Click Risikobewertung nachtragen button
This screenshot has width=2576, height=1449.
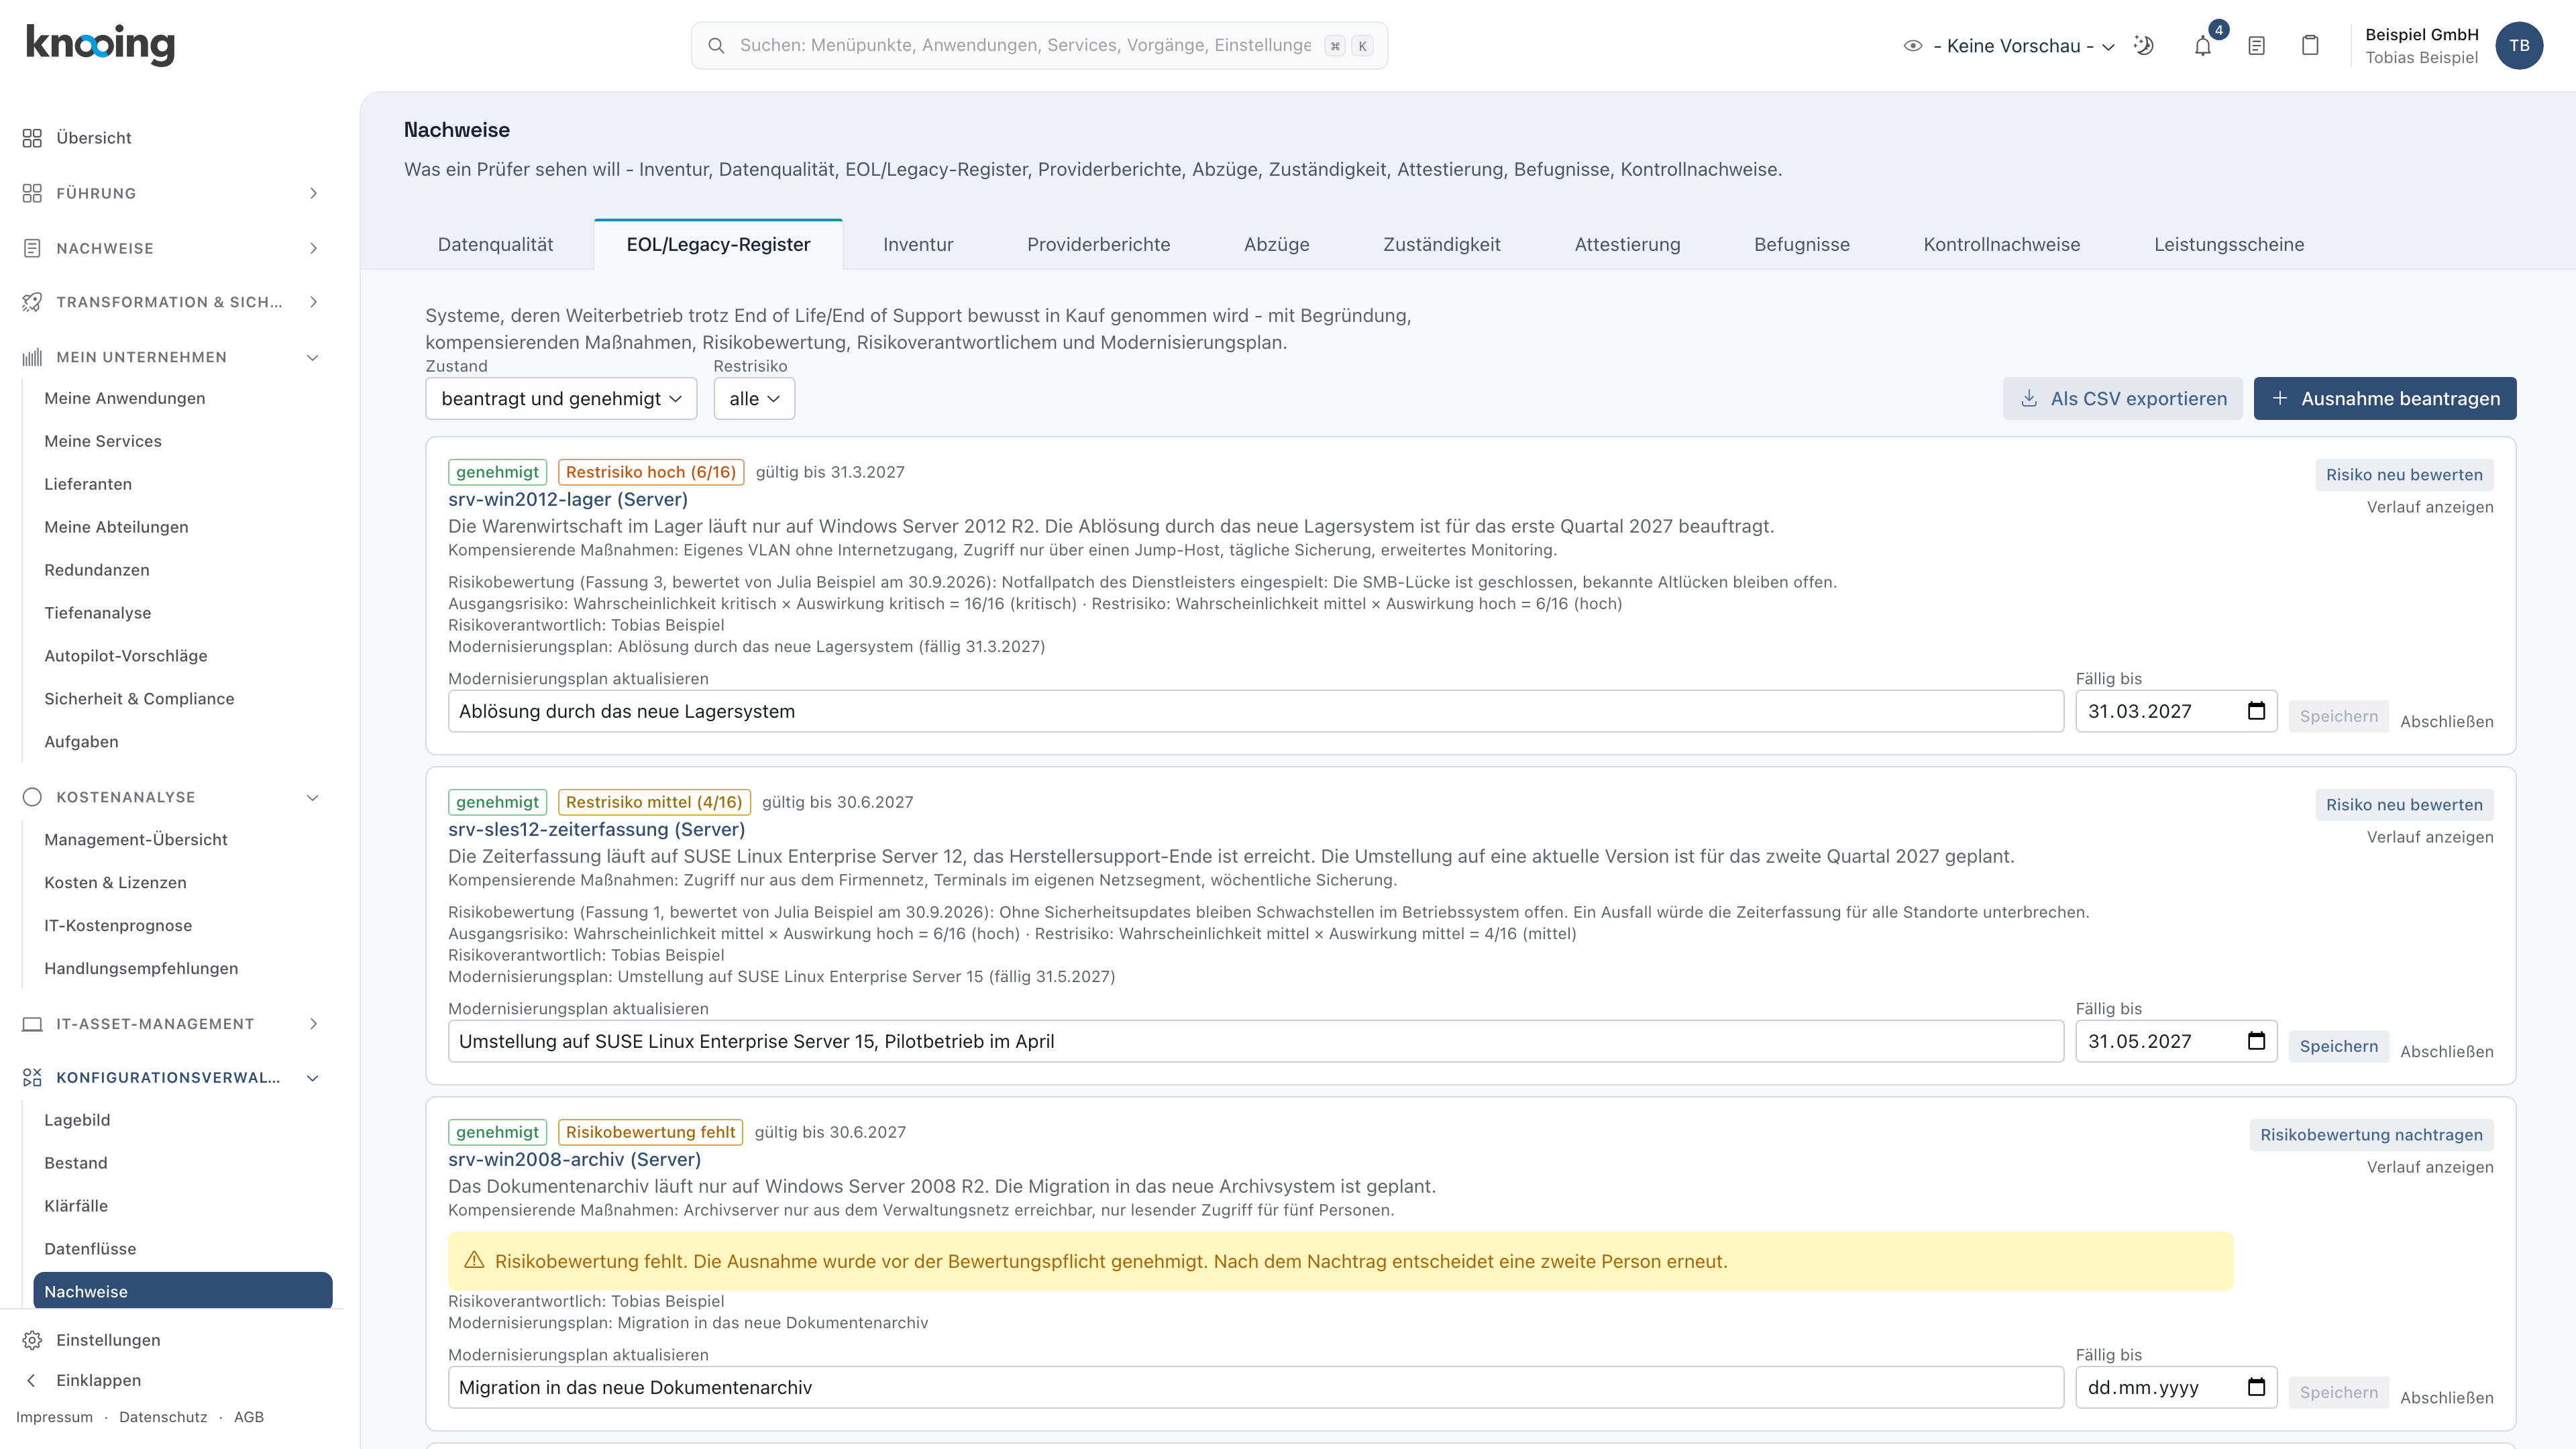[2371, 1135]
